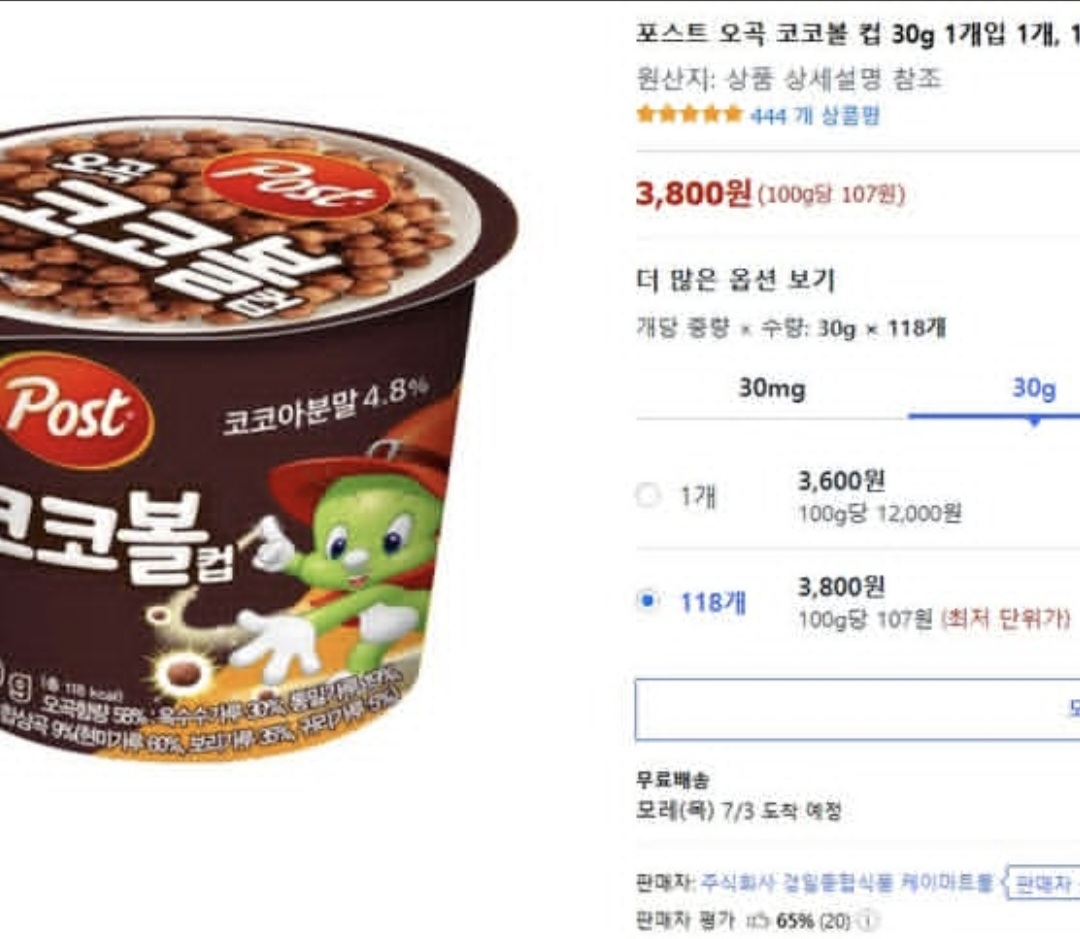Open the 444 개 상품평 reviews link

pyautogui.click(x=815, y=115)
